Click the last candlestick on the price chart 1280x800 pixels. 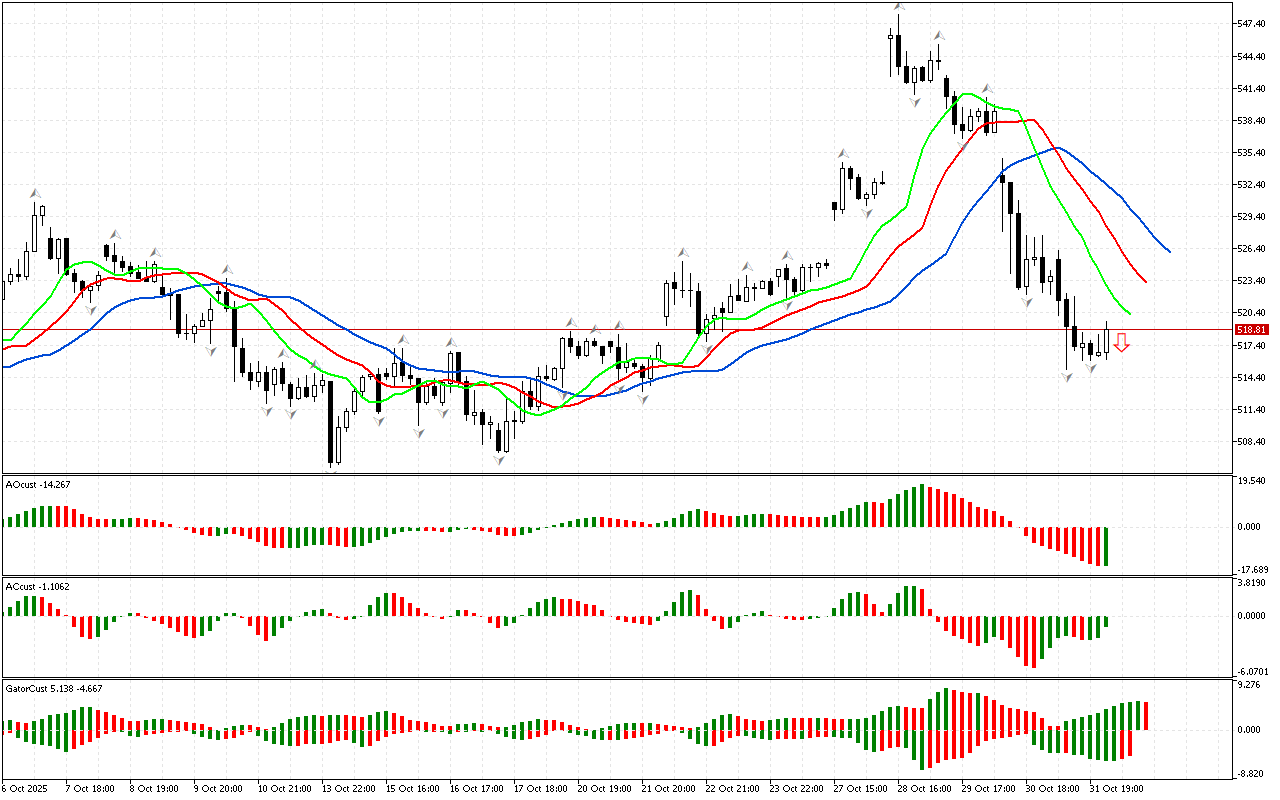(1106, 340)
